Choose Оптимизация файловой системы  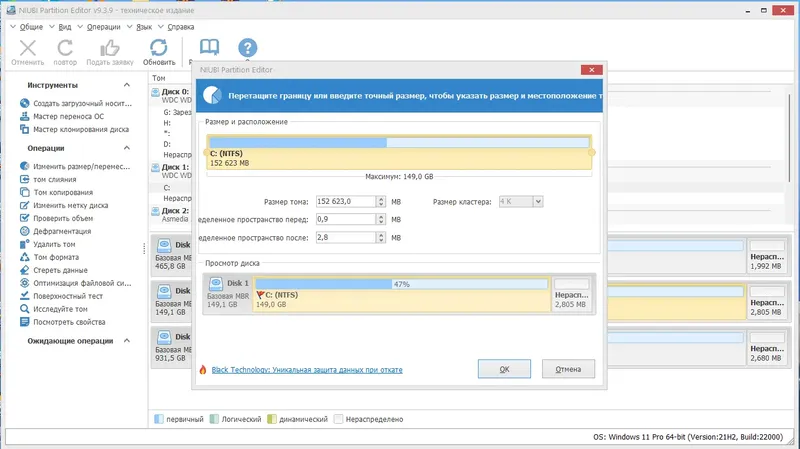pyautogui.click(x=76, y=283)
